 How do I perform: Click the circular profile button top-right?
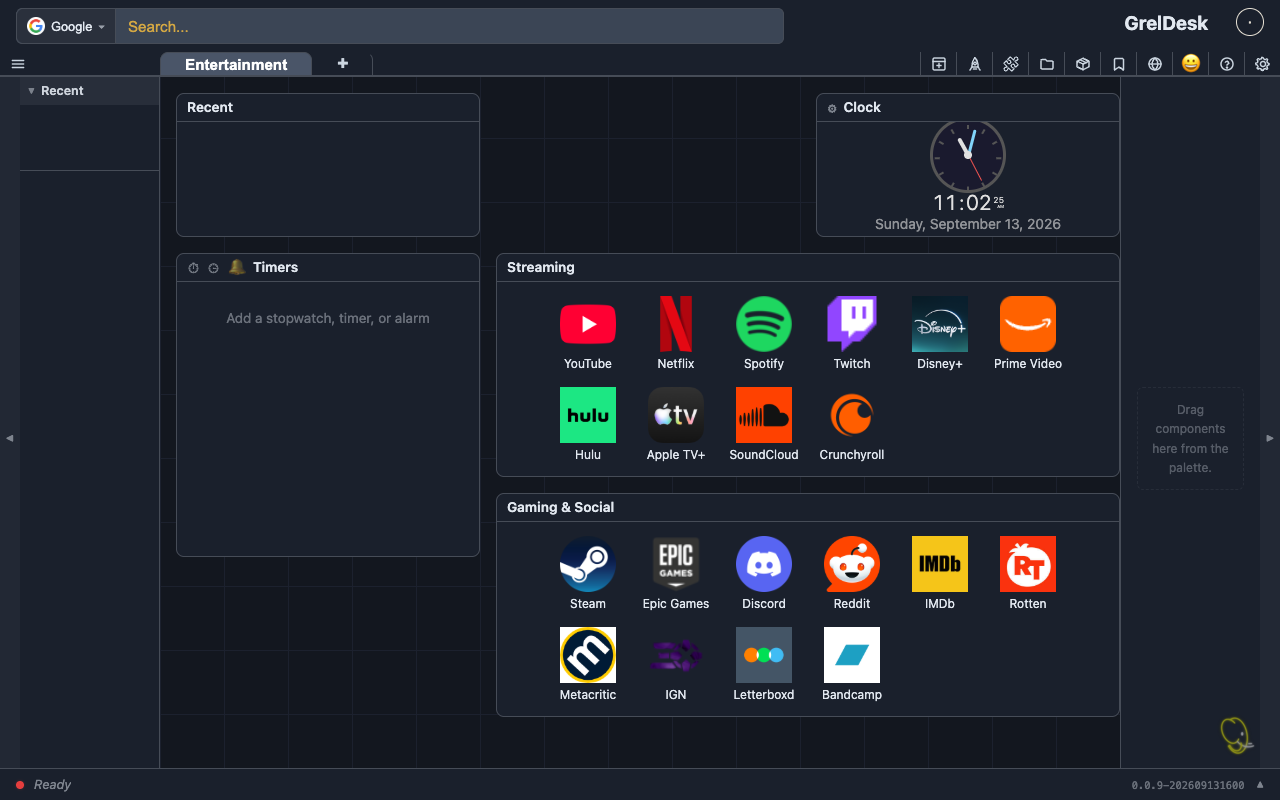(x=1250, y=22)
